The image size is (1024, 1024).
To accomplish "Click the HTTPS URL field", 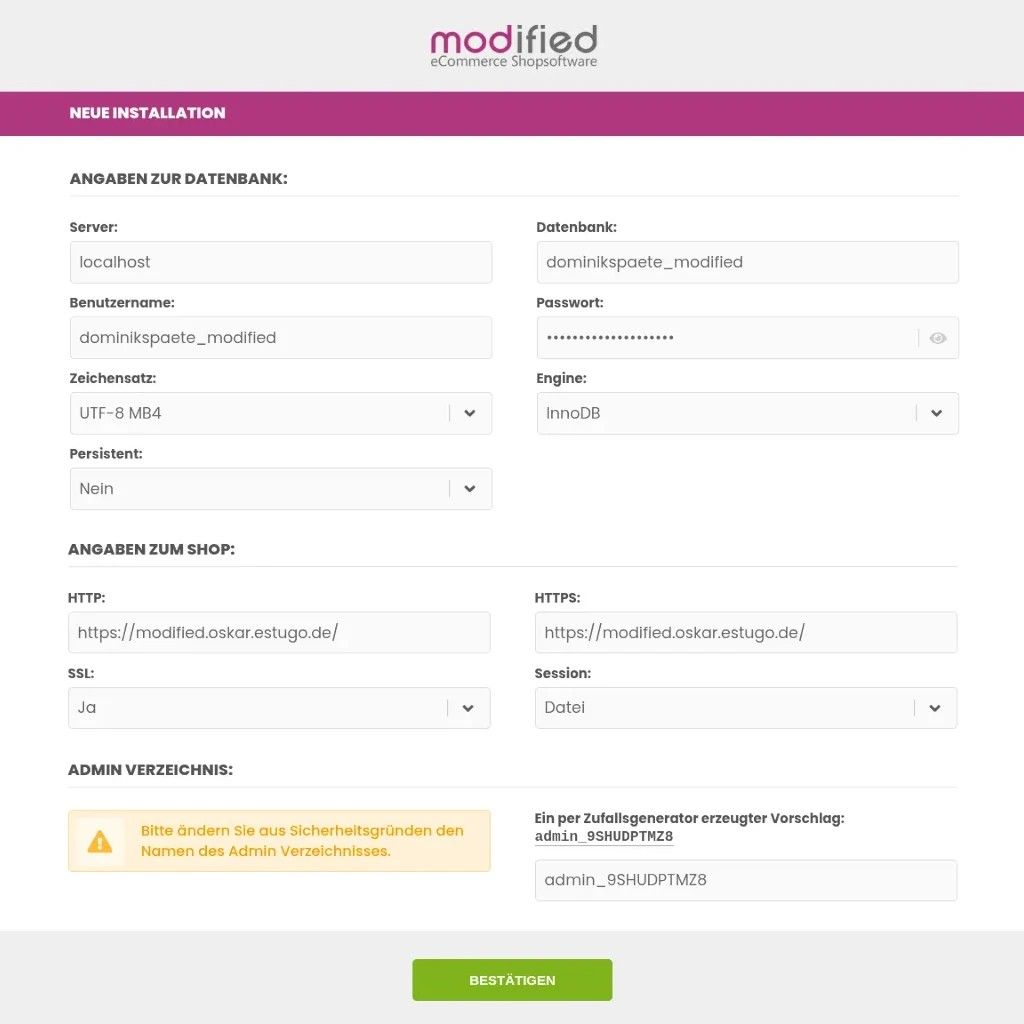I will click(x=746, y=633).
